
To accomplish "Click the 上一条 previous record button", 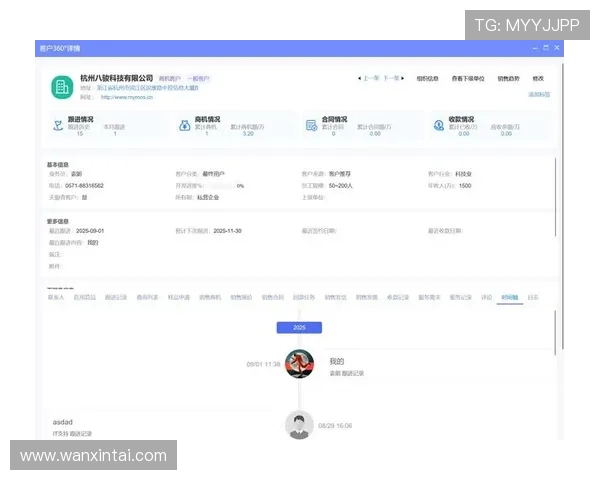I will pos(371,78).
